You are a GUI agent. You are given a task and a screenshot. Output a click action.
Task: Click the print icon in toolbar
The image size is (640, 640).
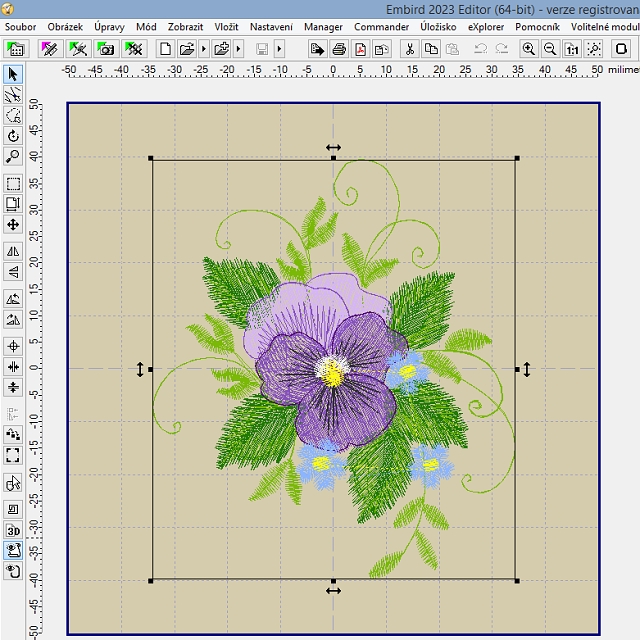(339, 48)
